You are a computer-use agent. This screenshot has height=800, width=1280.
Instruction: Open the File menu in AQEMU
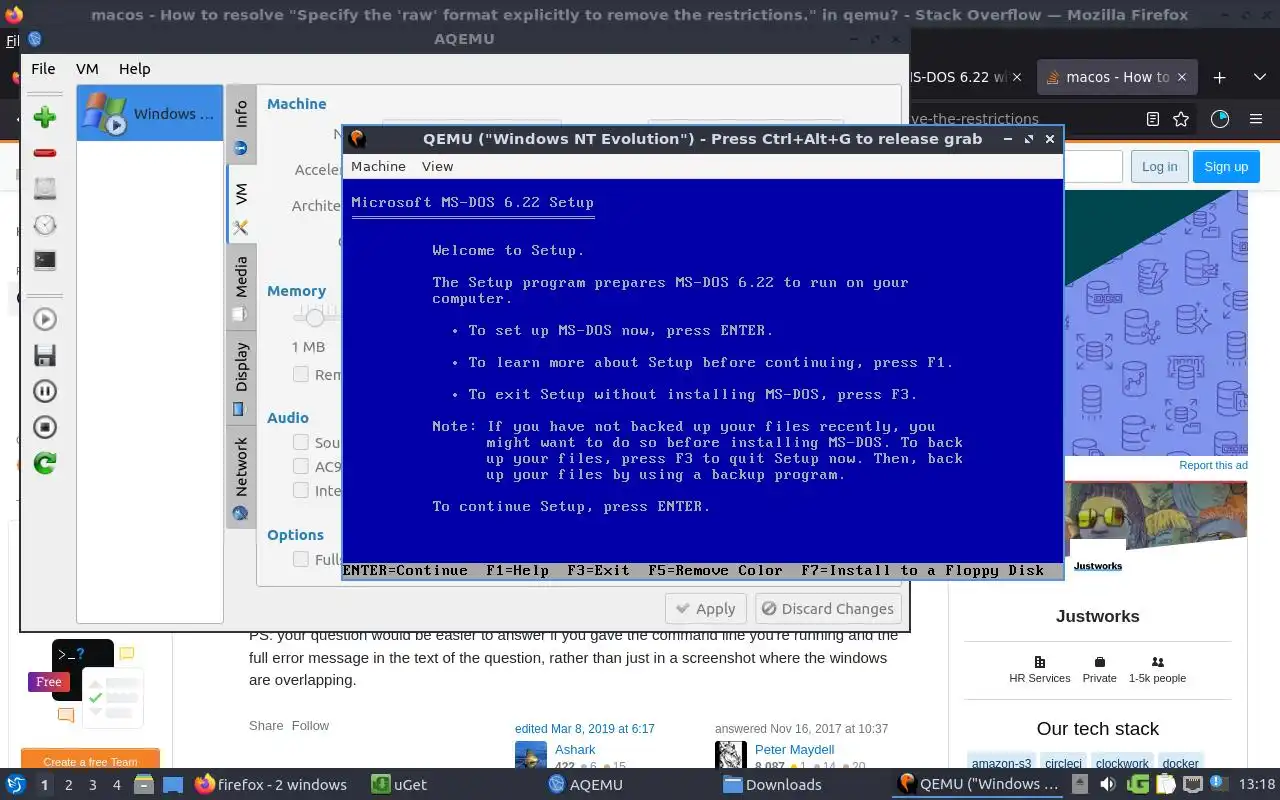[43, 69]
